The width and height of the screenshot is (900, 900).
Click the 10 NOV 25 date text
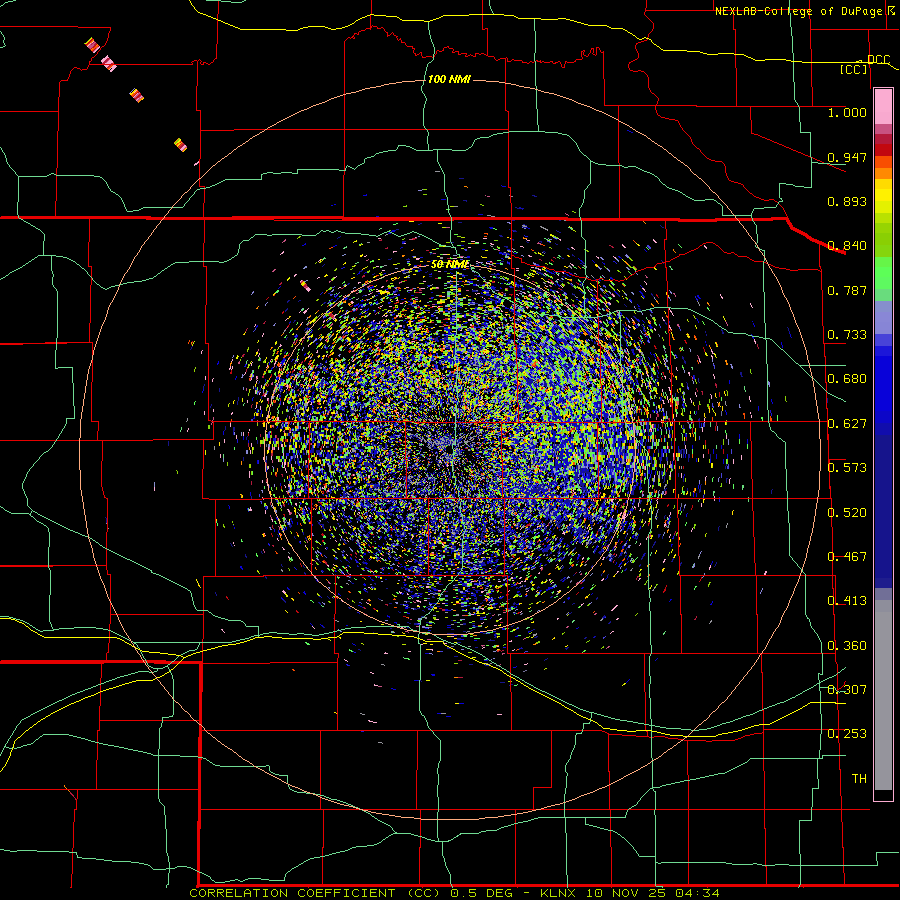point(627,893)
